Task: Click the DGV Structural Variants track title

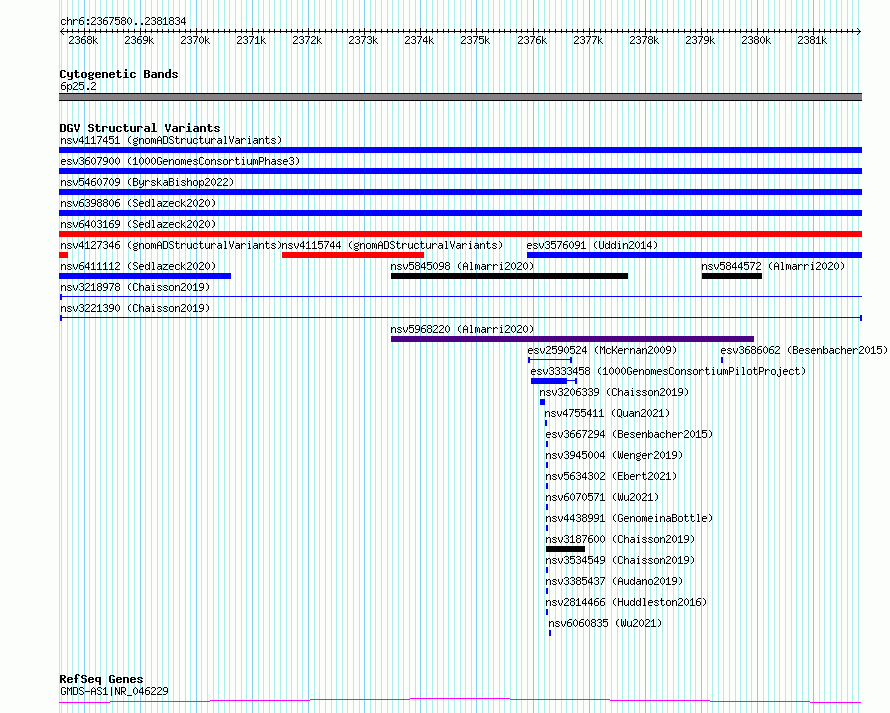Action: (x=140, y=128)
